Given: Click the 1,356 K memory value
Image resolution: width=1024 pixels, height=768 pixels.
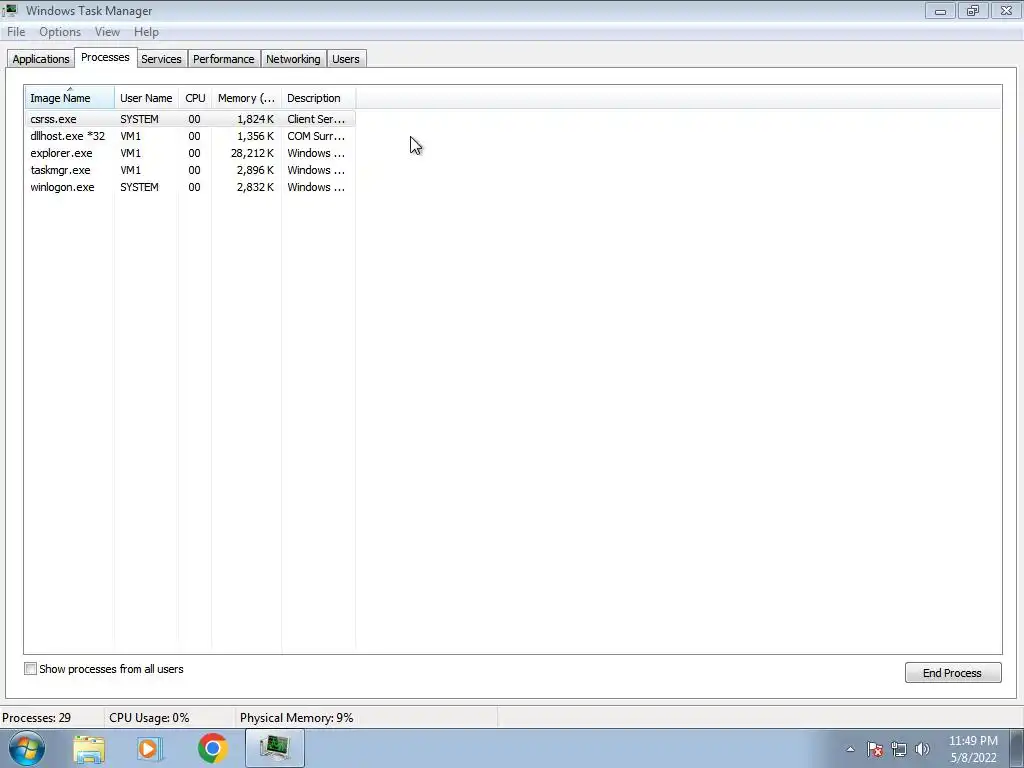Looking at the screenshot, I should 255,136.
